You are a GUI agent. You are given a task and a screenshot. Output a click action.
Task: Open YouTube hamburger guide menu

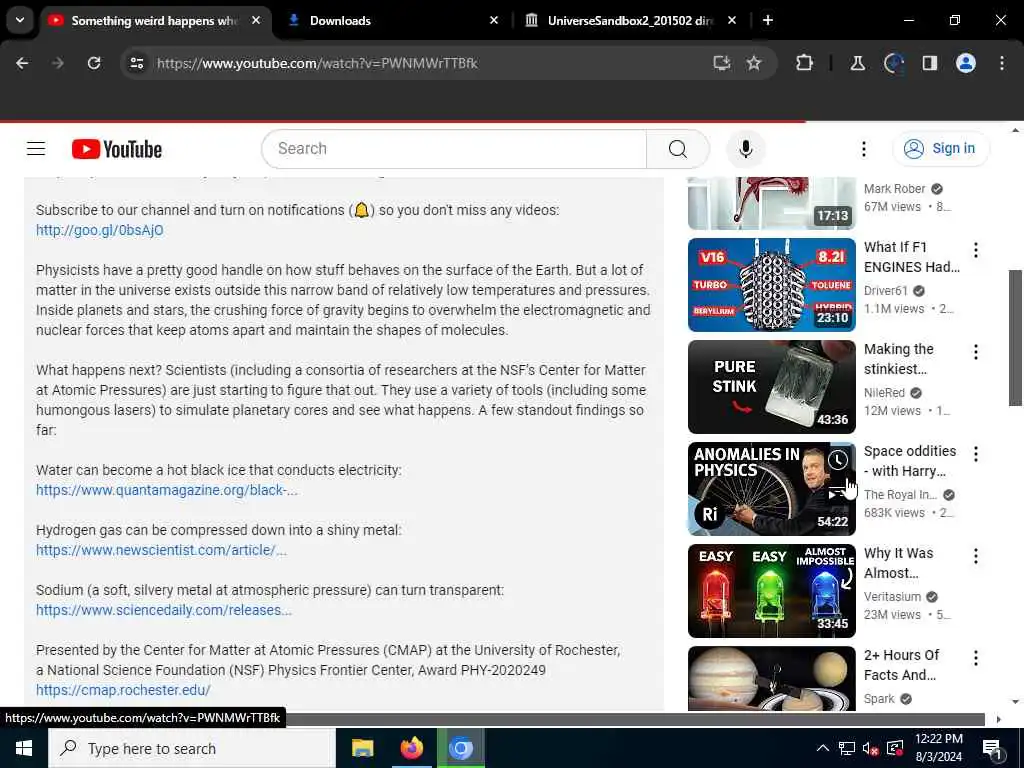(x=36, y=149)
